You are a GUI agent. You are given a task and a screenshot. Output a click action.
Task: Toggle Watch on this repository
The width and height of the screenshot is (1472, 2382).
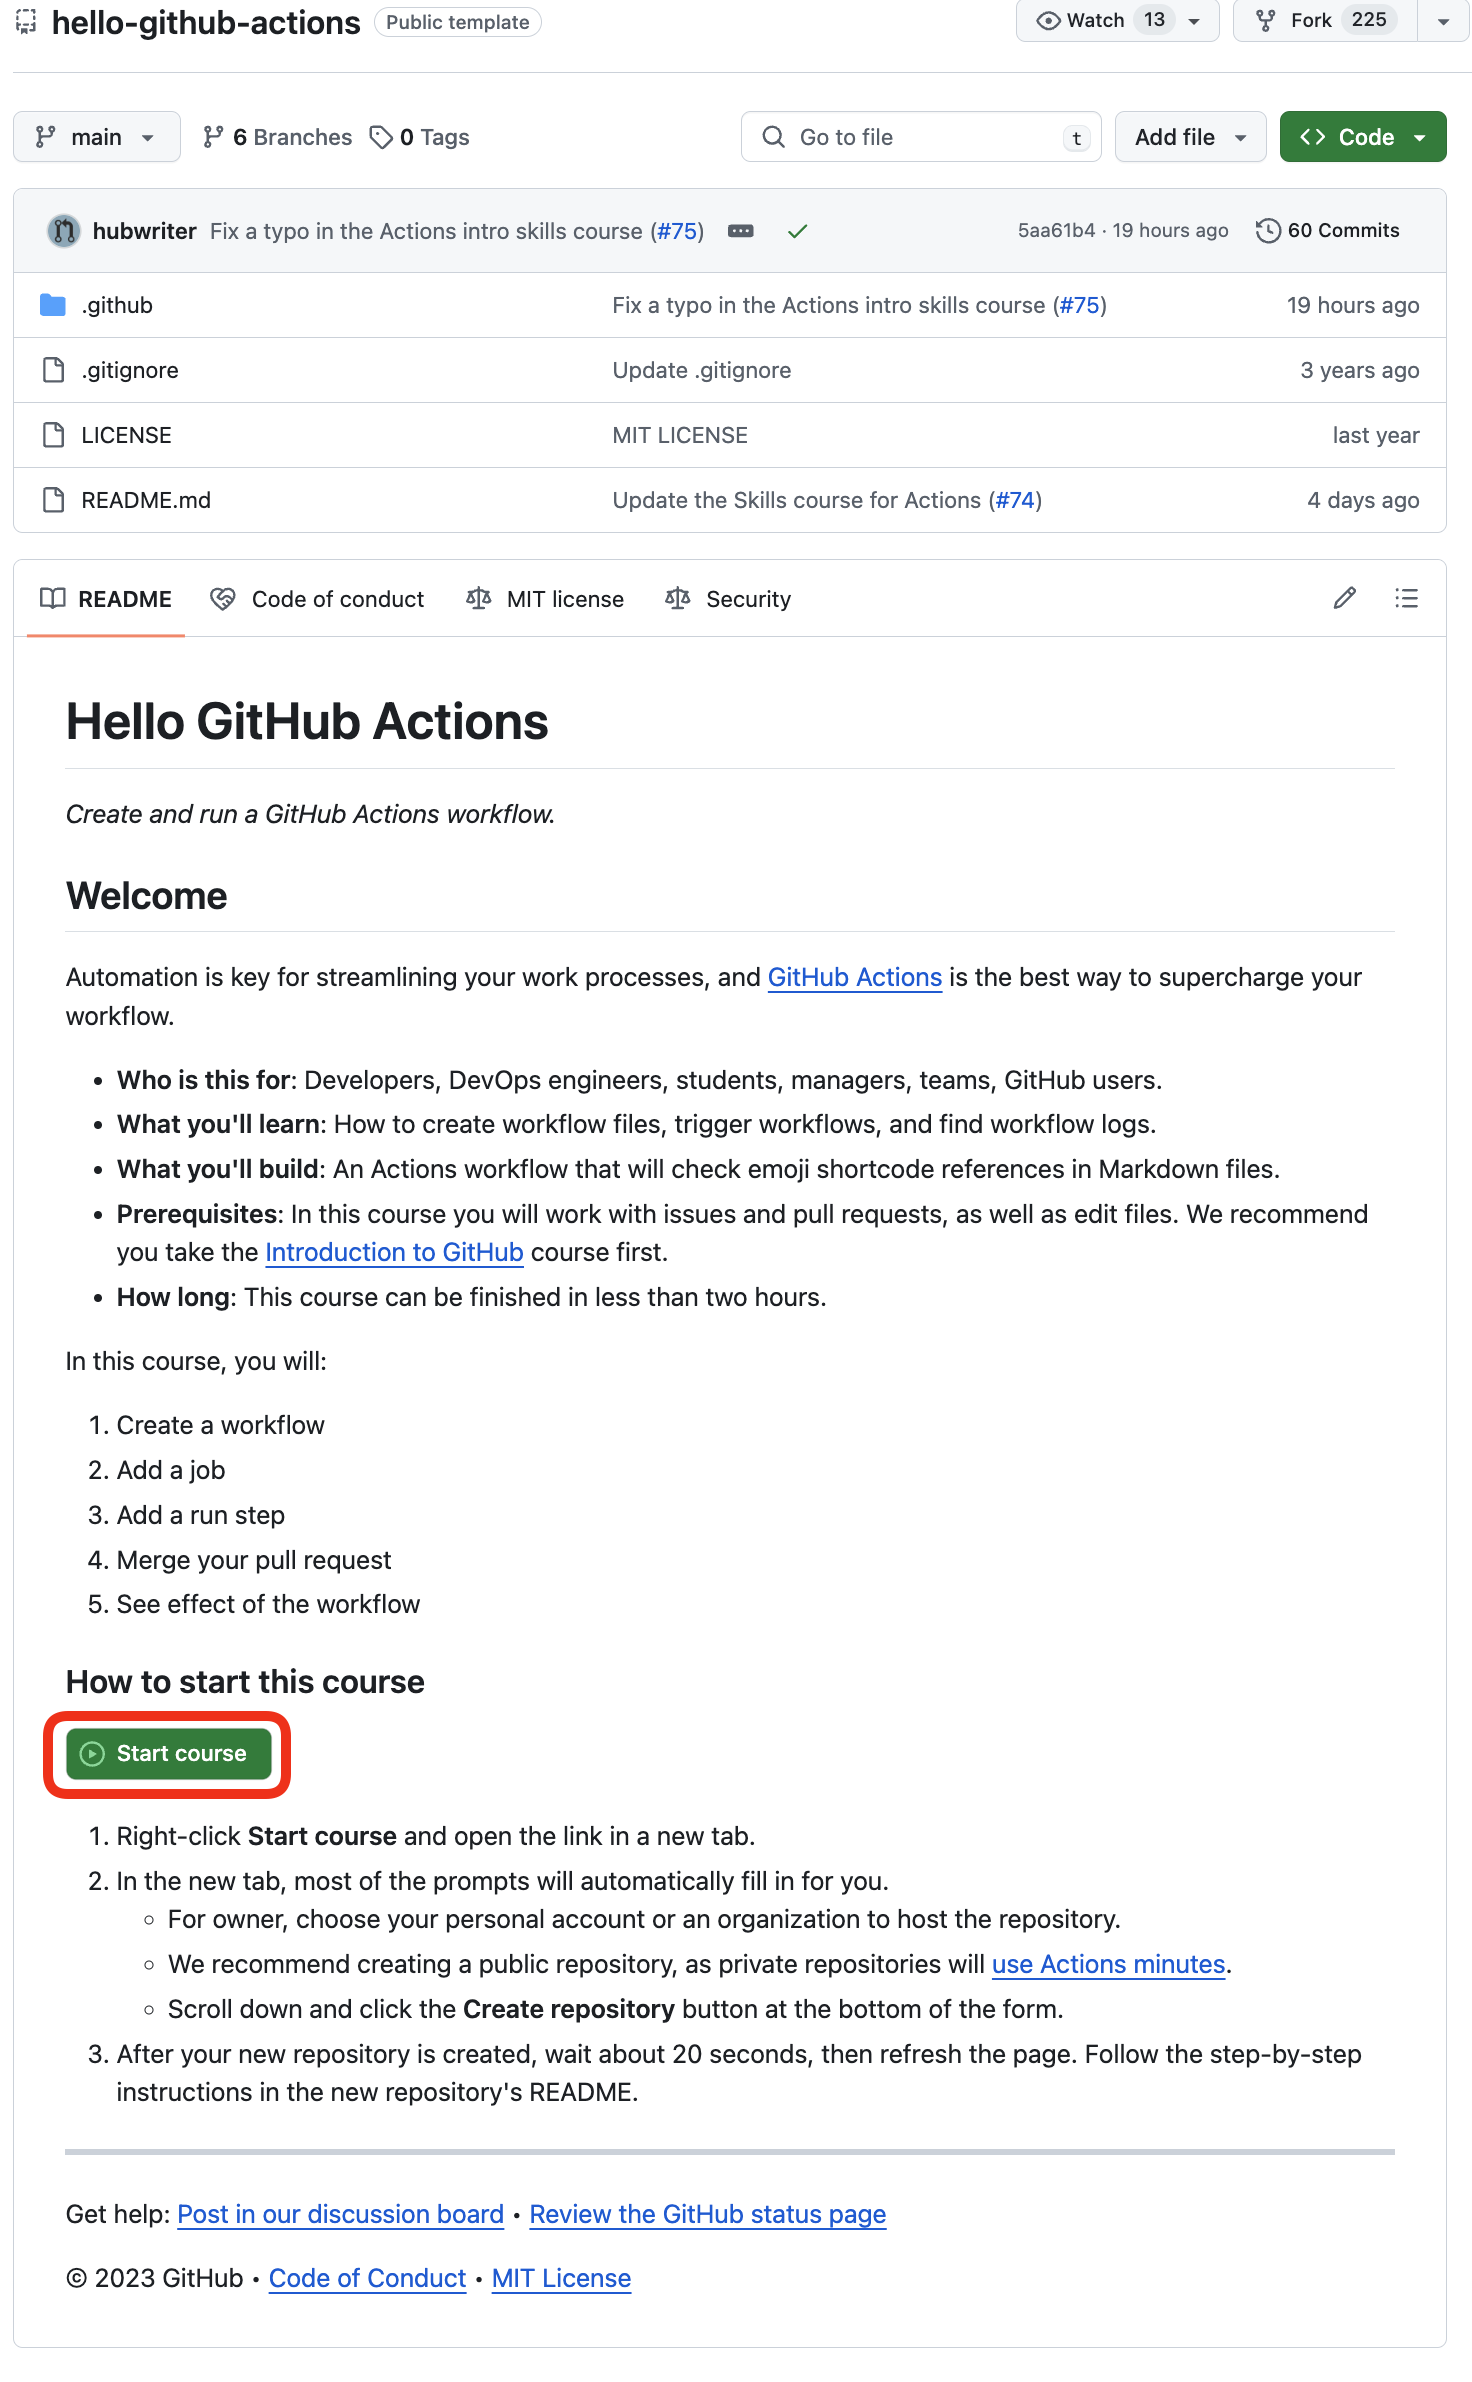1083,20
